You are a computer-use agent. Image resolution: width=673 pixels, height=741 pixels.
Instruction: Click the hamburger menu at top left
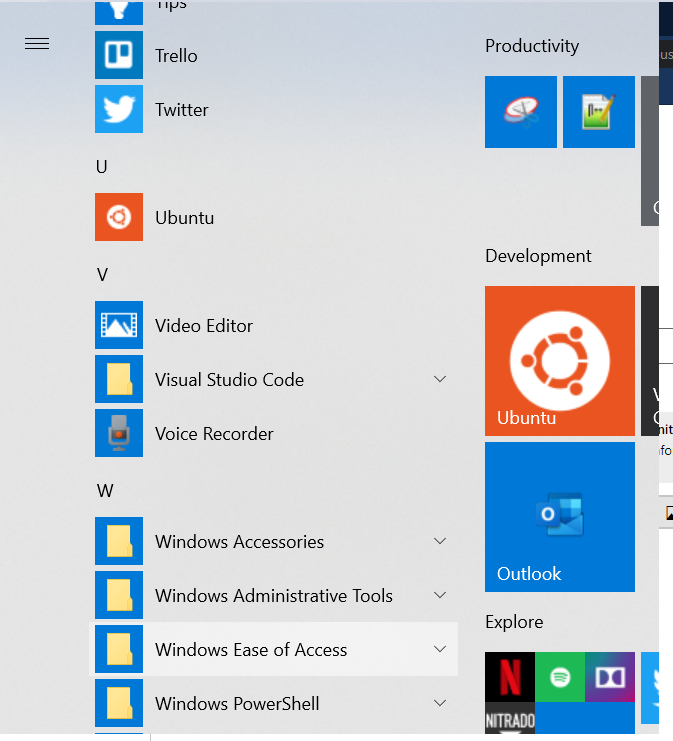[37, 44]
